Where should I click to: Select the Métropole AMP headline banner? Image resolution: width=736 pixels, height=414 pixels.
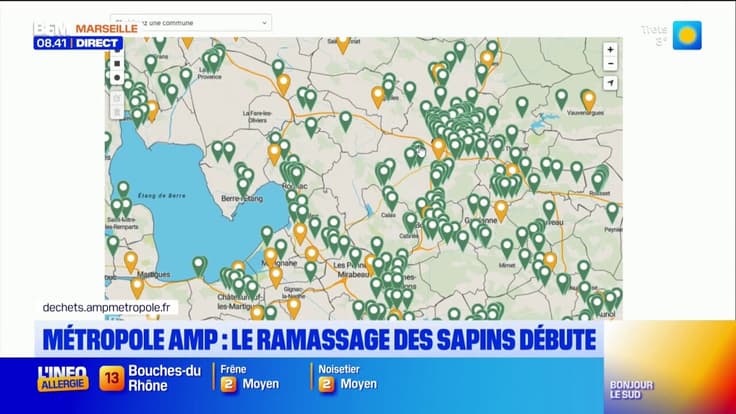319,339
